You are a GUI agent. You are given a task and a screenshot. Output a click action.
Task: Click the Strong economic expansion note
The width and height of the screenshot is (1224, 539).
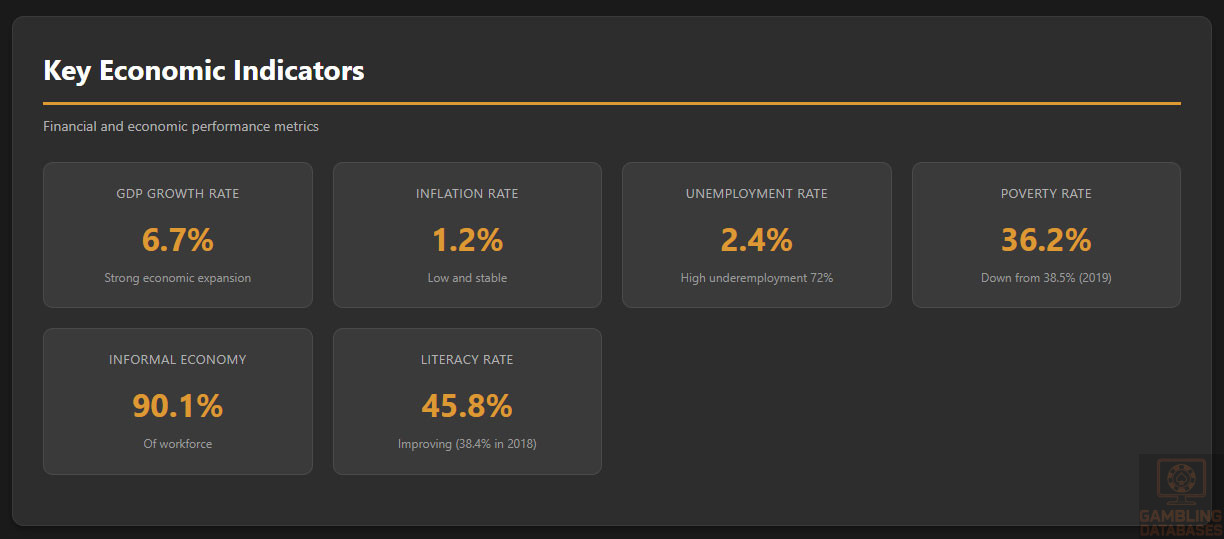click(x=178, y=278)
